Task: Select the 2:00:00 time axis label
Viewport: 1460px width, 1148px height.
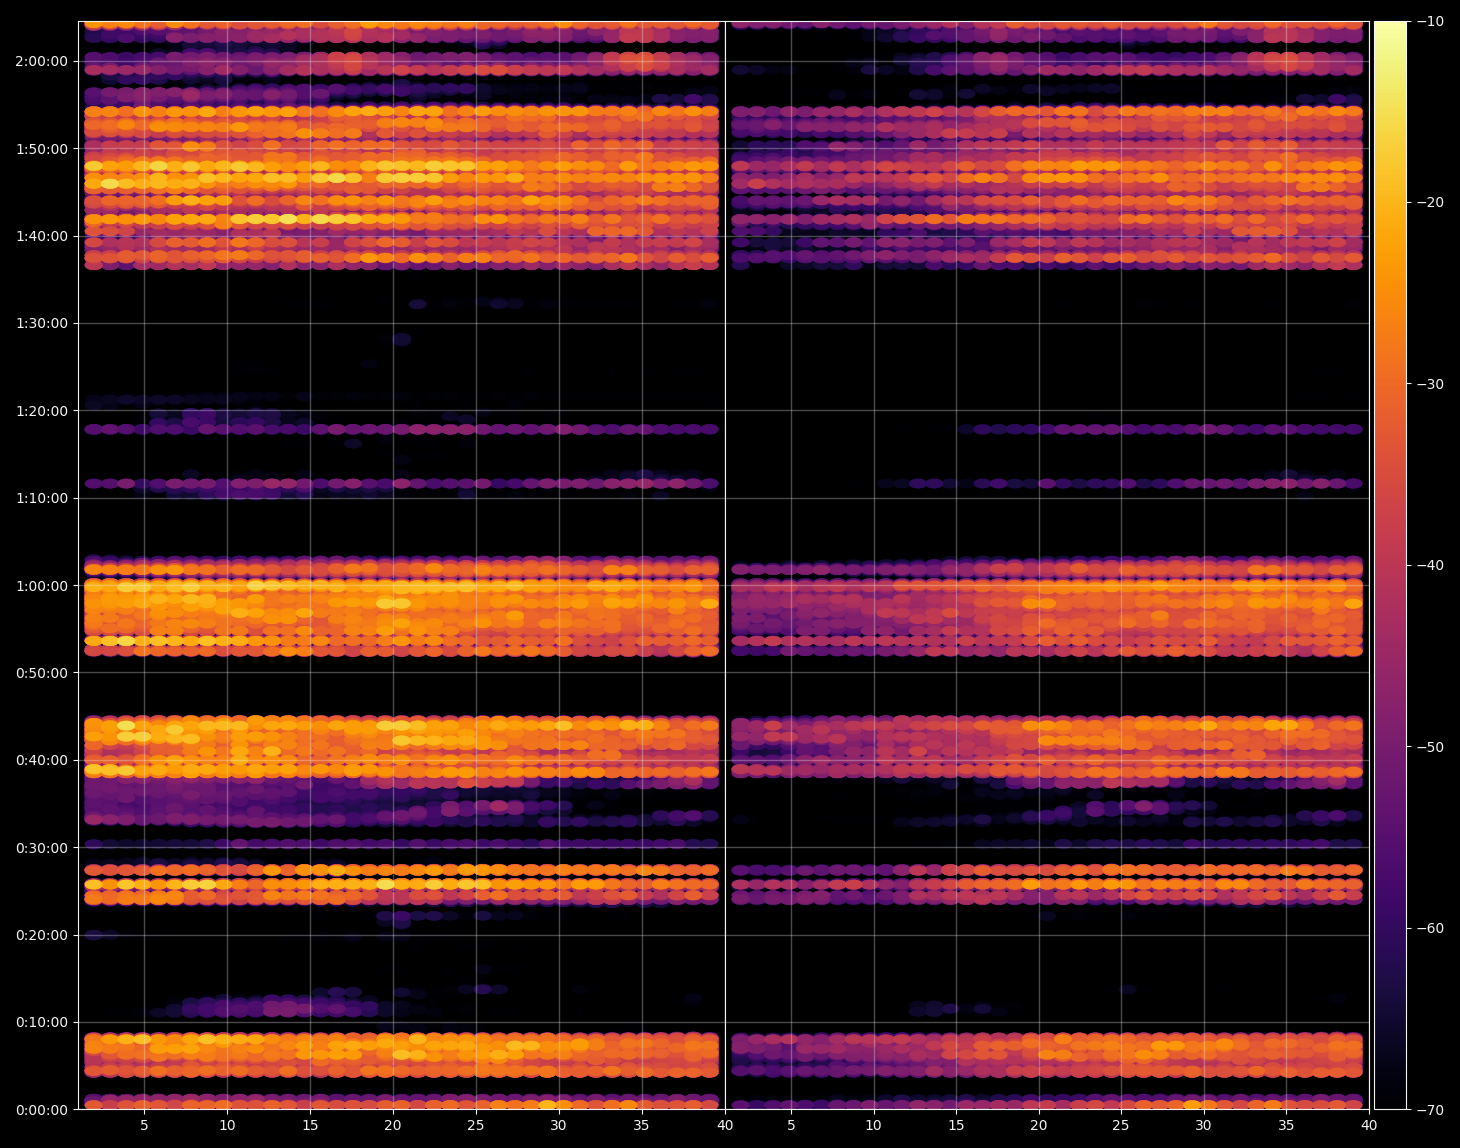Action: tap(41, 61)
